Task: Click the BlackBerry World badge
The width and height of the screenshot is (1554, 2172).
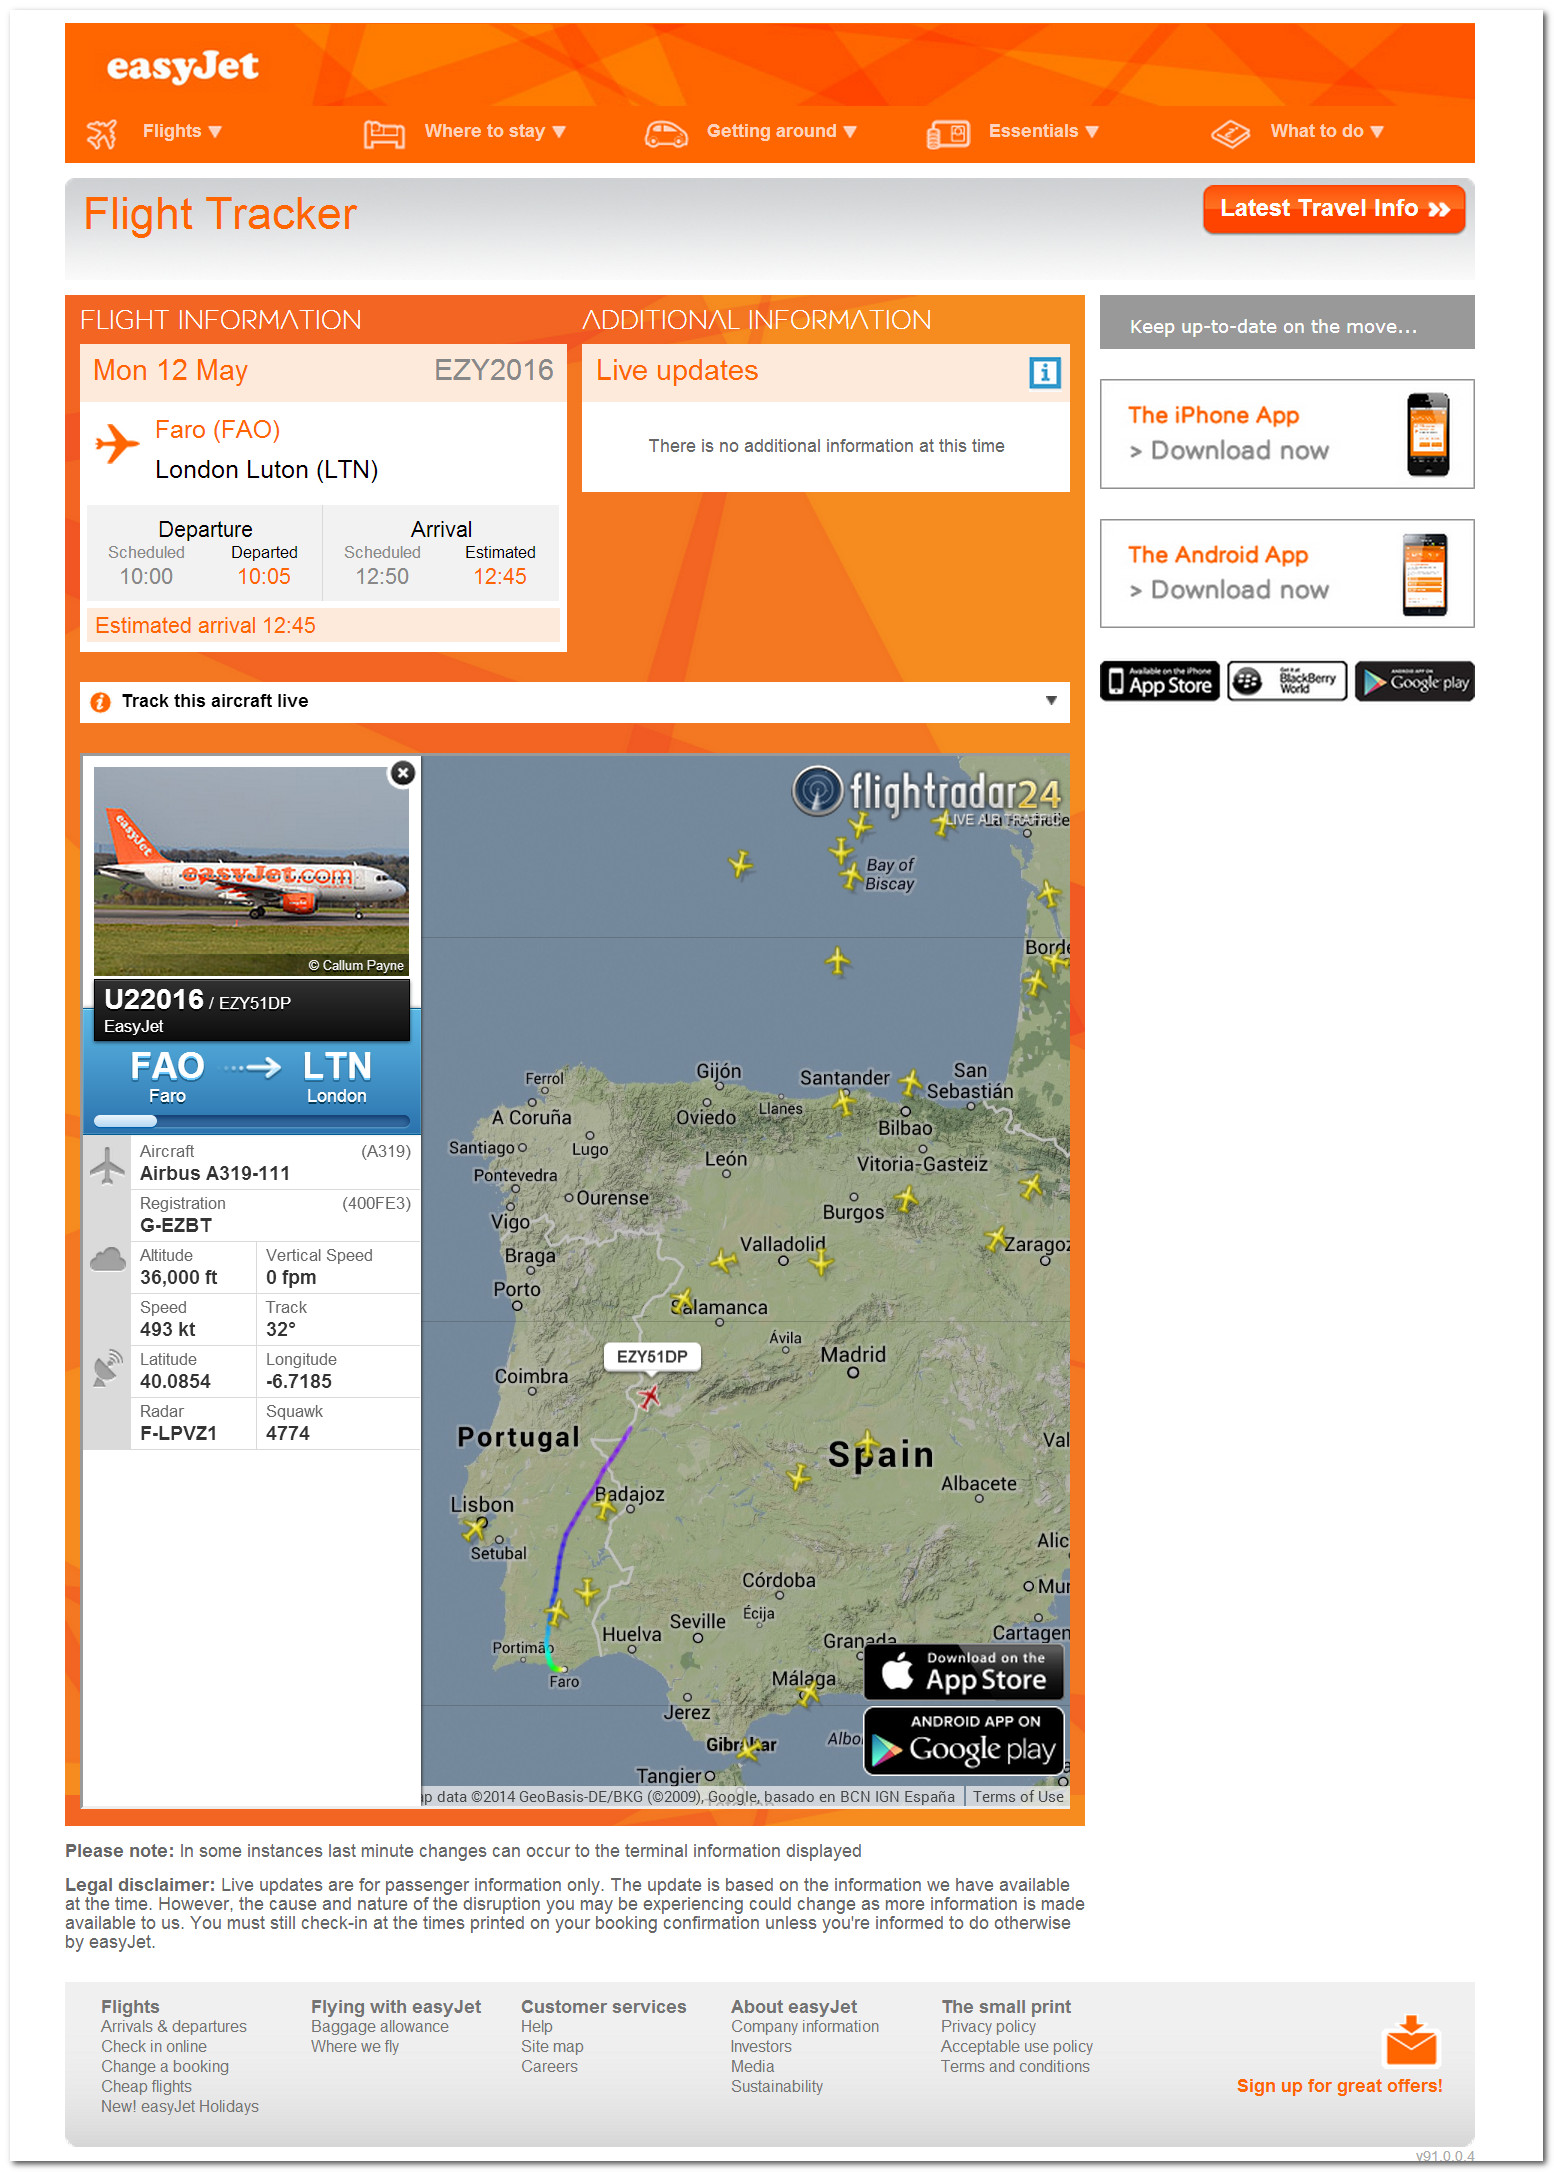Action: 1287,681
